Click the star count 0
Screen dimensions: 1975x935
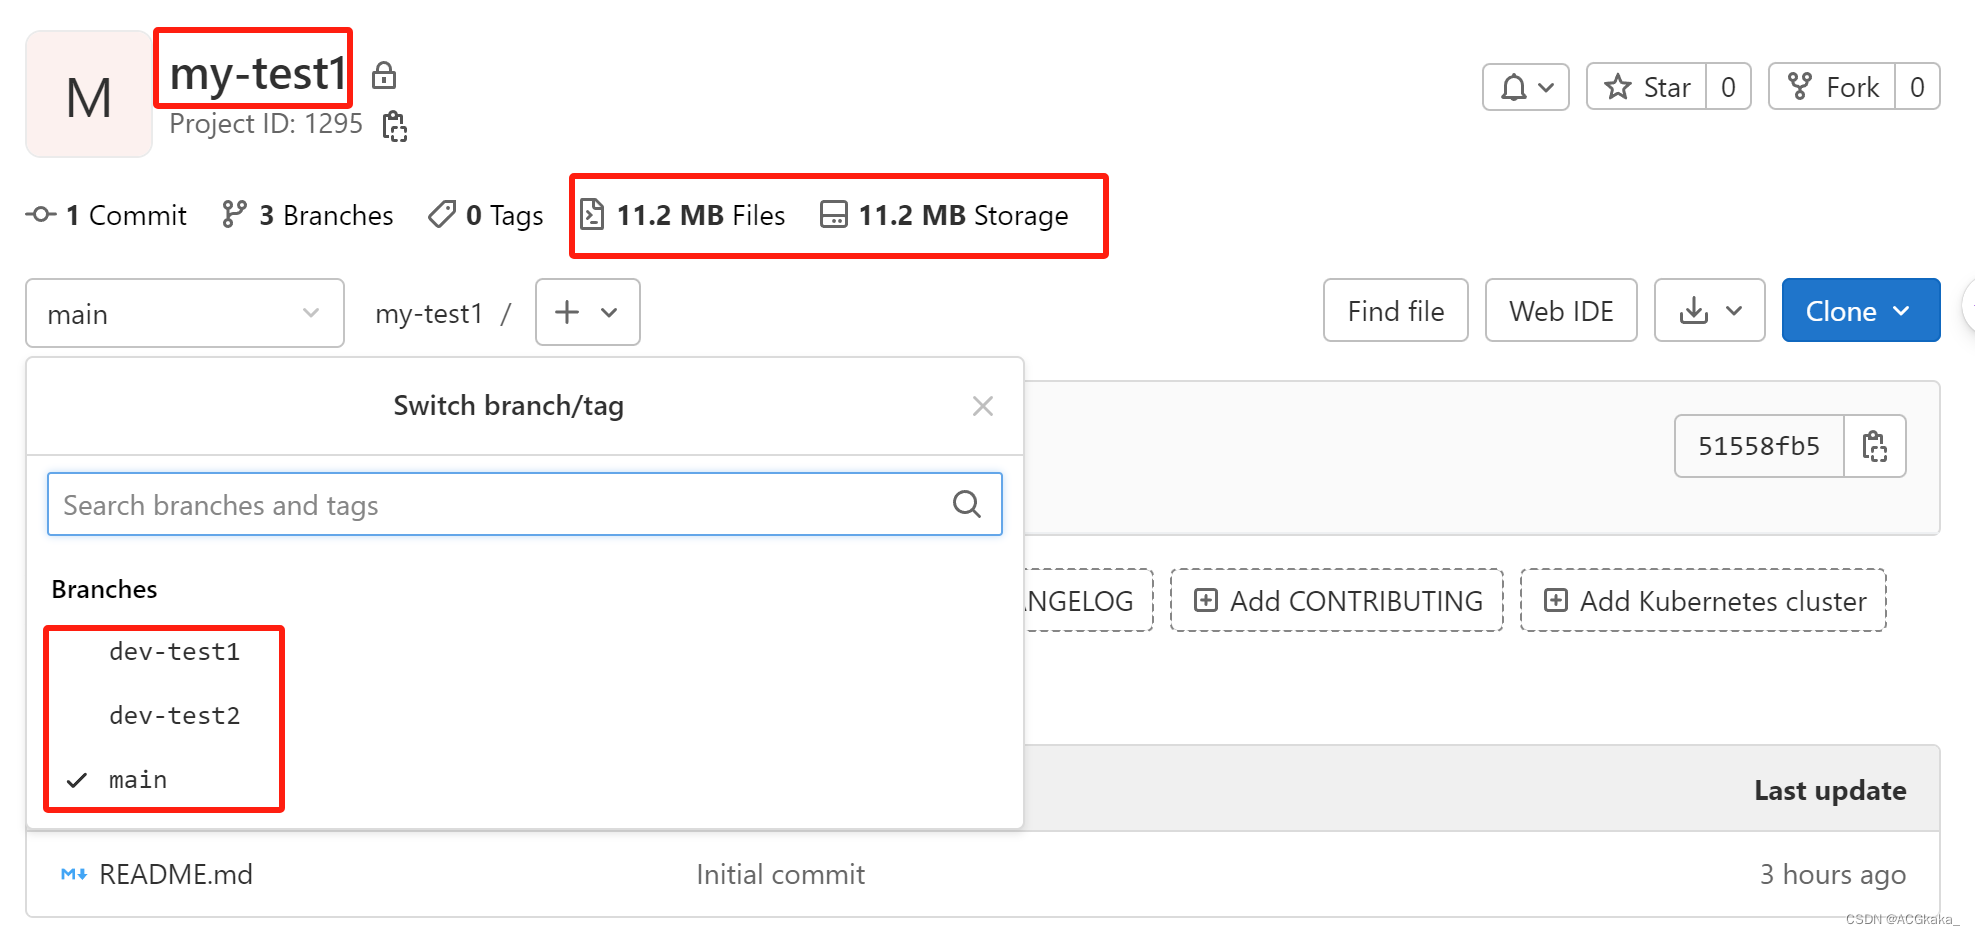[x=1728, y=87]
